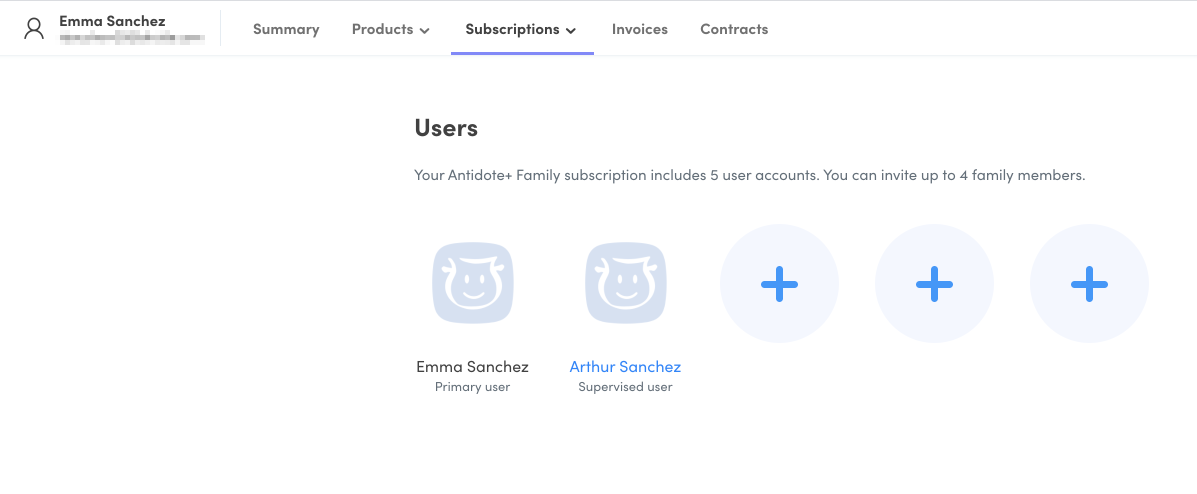Click Arthur Sanchez's supervised user avatar
This screenshot has width=1197, height=494.
point(626,284)
